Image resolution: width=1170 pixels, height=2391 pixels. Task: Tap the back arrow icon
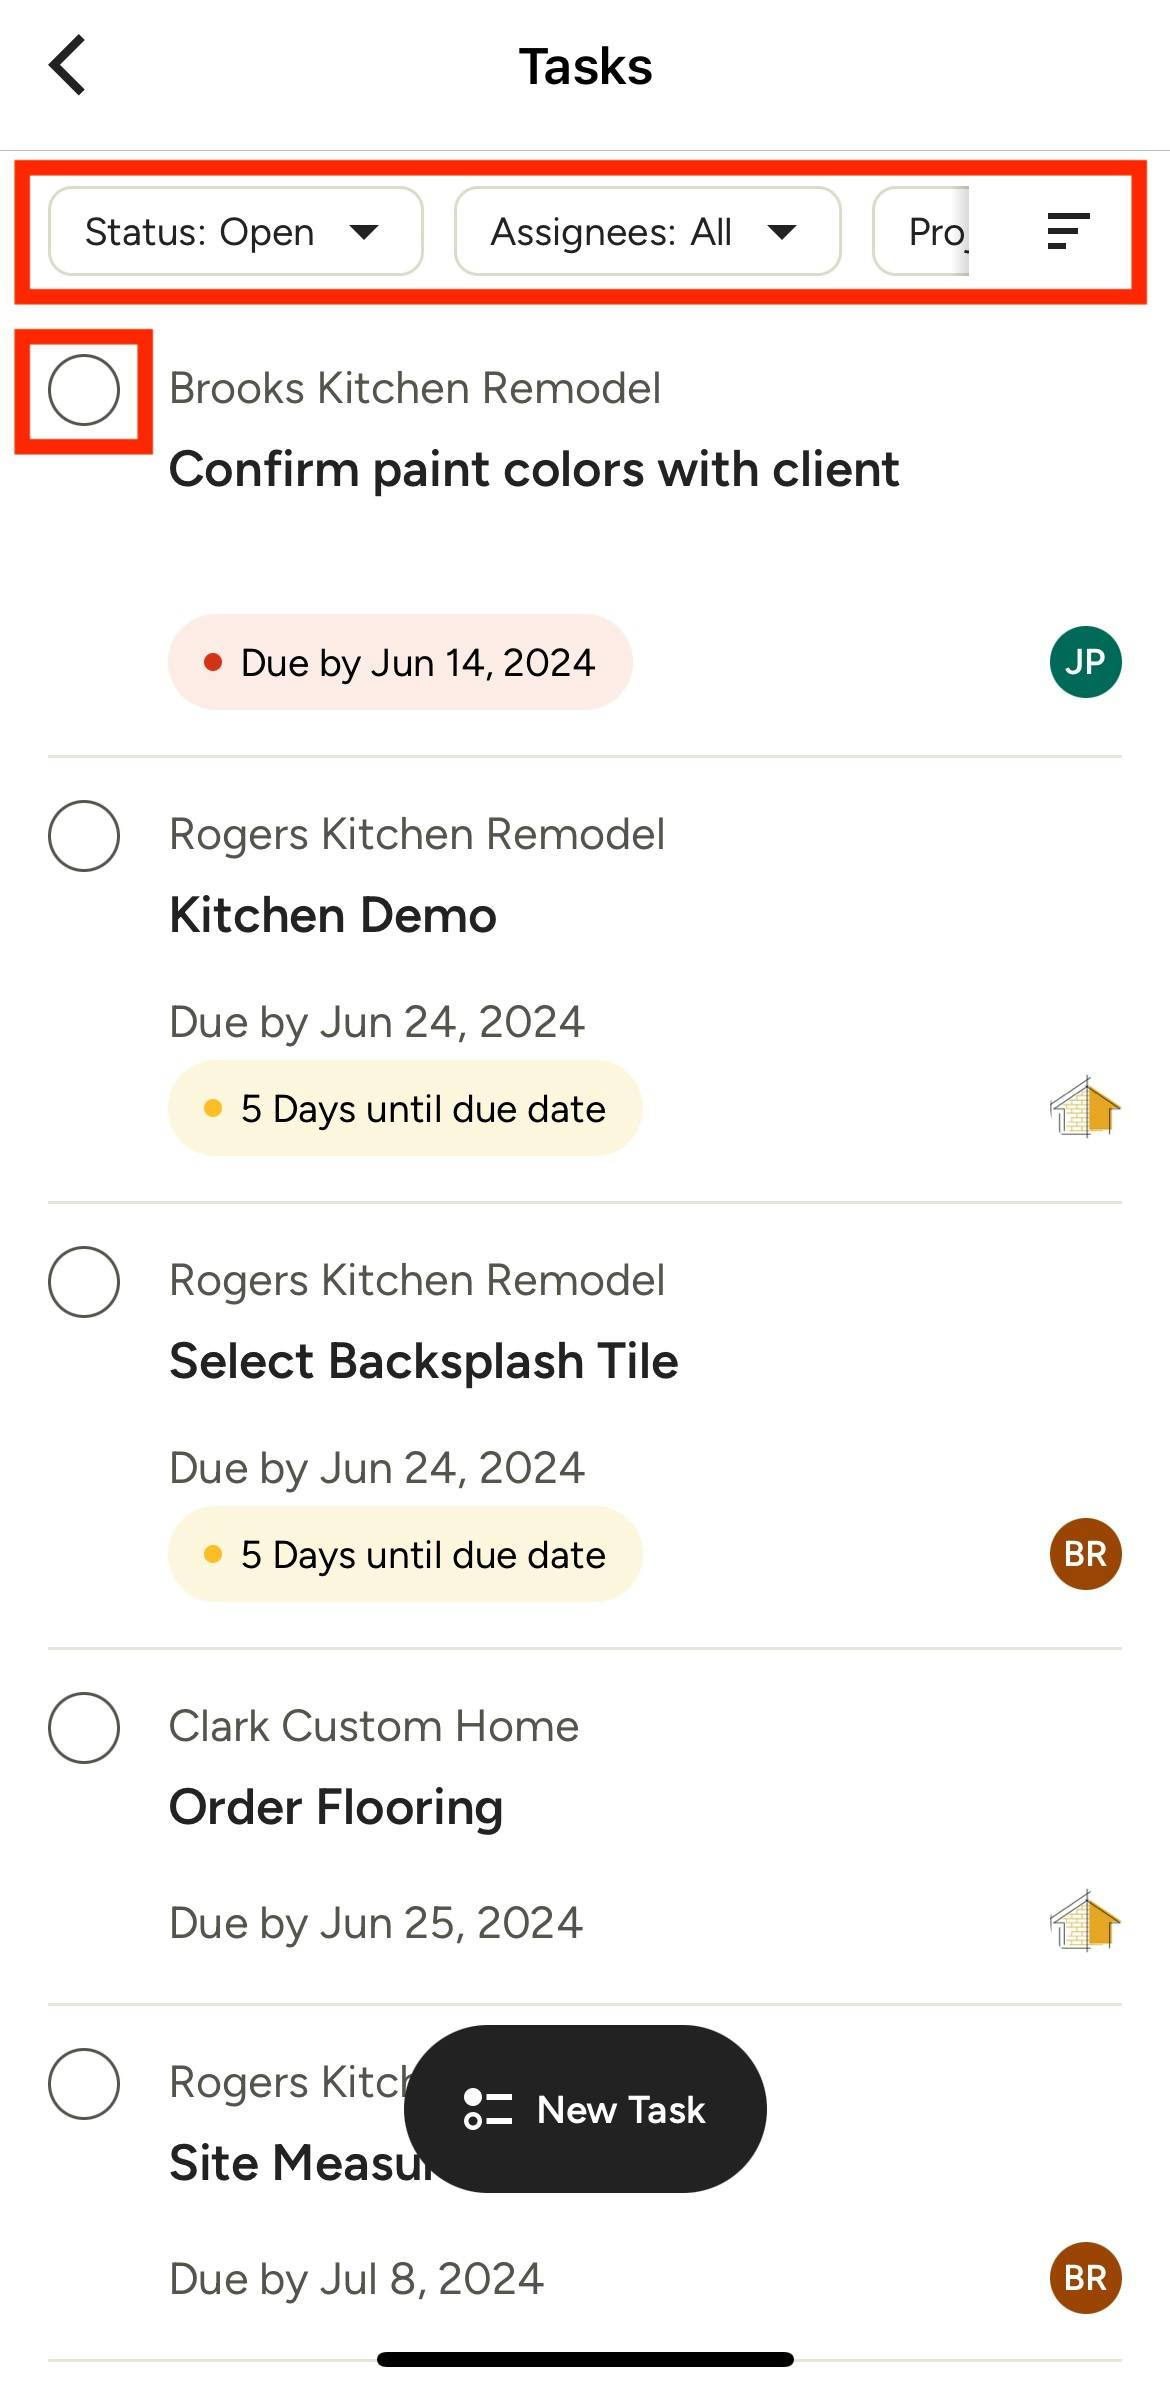point(68,66)
